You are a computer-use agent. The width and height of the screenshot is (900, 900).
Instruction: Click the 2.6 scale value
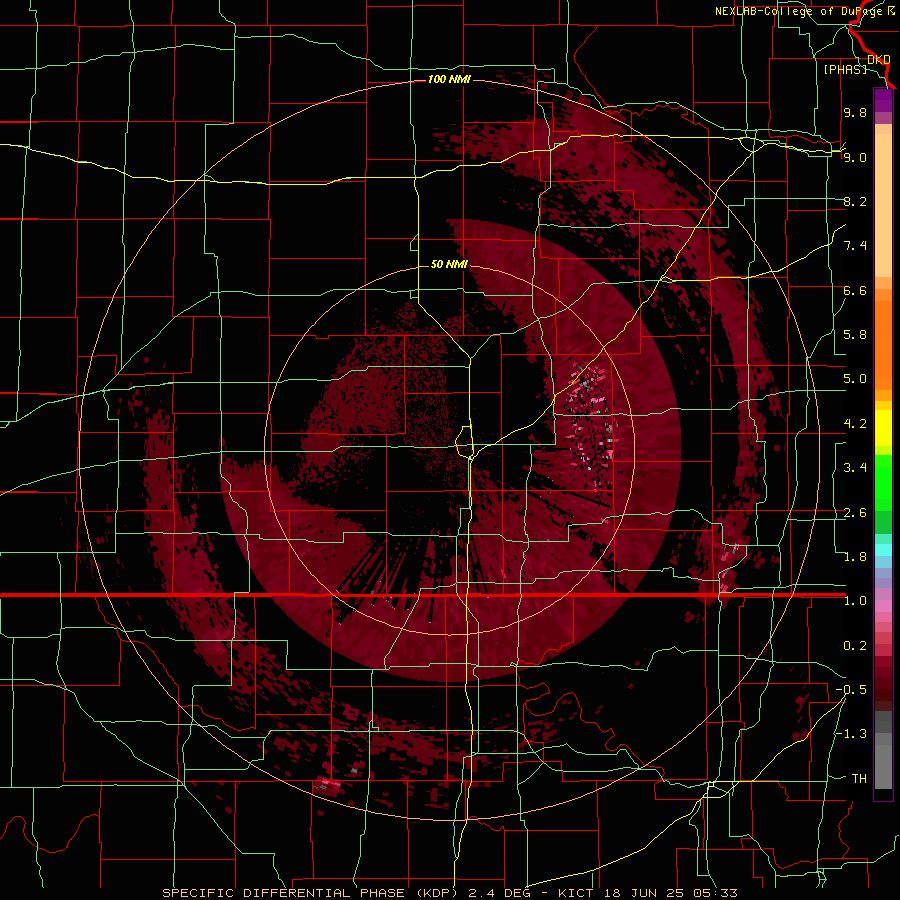click(x=855, y=513)
